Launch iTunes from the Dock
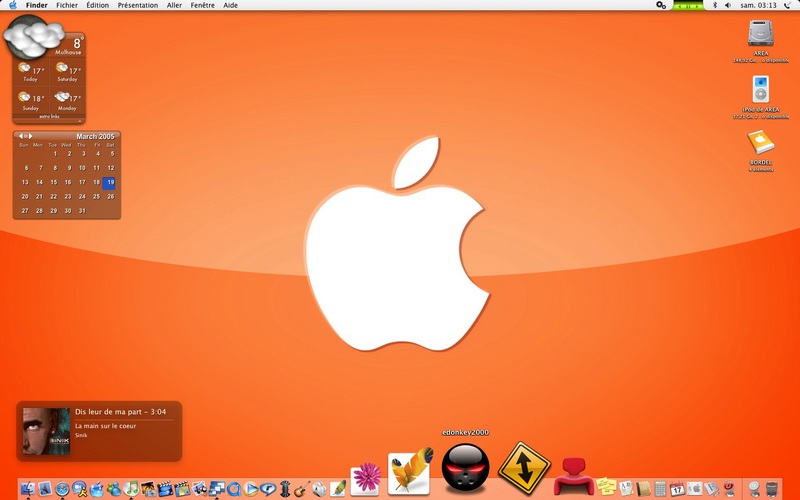The height and width of the screenshot is (500, 800). pyautogui.click(x=131, y=488)
